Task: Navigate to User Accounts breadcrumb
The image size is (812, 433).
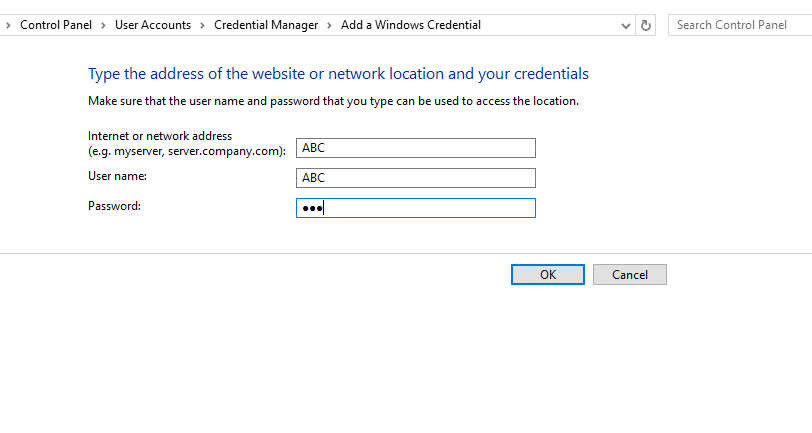Action: click(x=153, y=25)
